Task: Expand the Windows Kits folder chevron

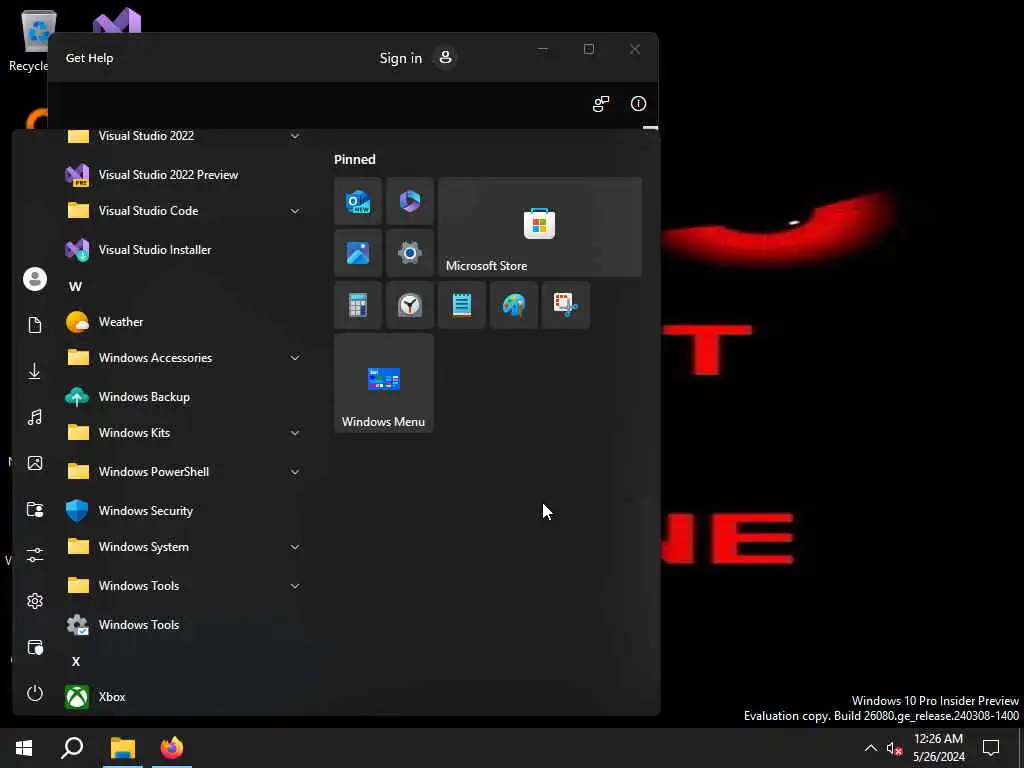Action: pos(295,433)
